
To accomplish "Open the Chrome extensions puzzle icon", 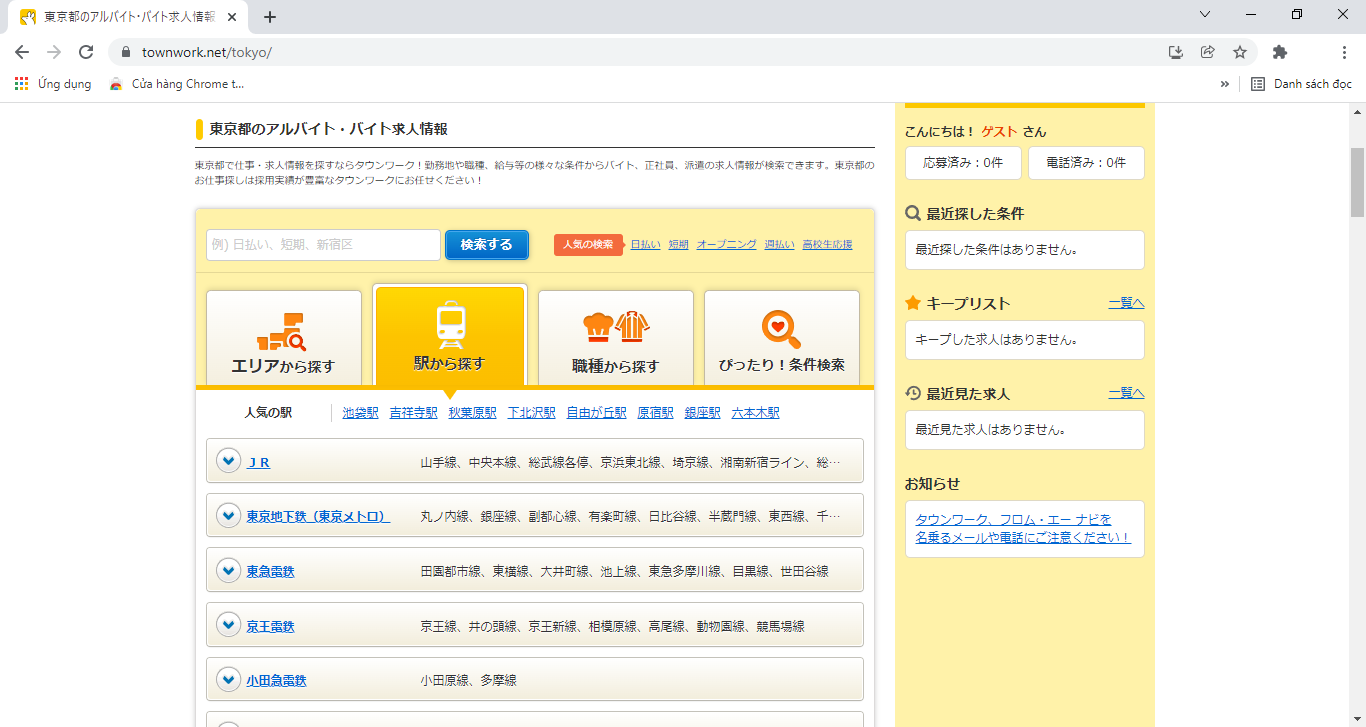I will coord(1280,52).
